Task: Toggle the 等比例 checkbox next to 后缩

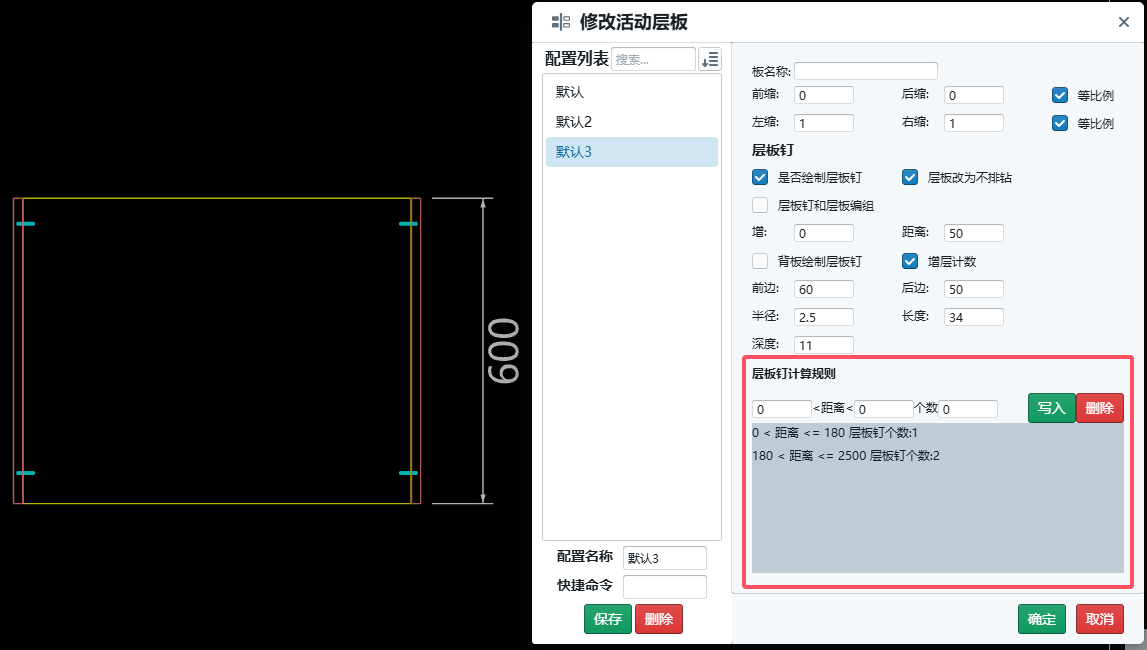Action: [x=1060, y=95]
